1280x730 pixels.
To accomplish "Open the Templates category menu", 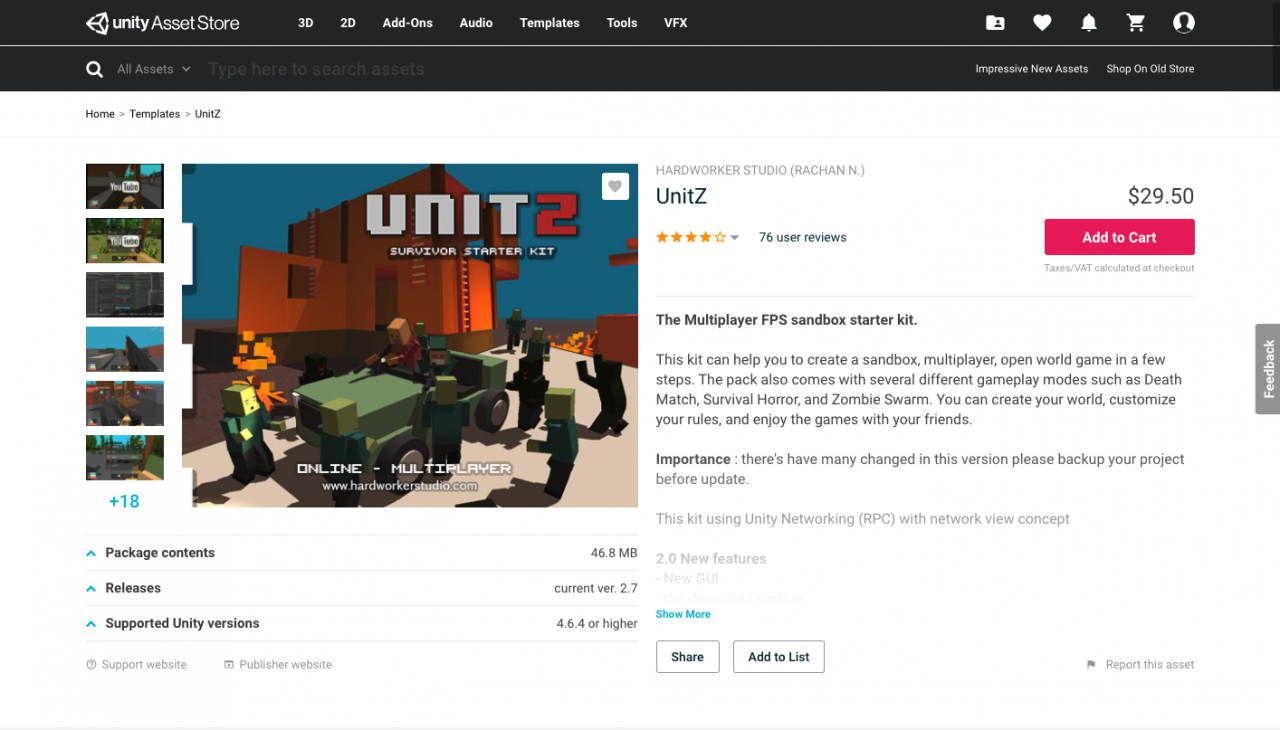I will [x=550, y=23].
